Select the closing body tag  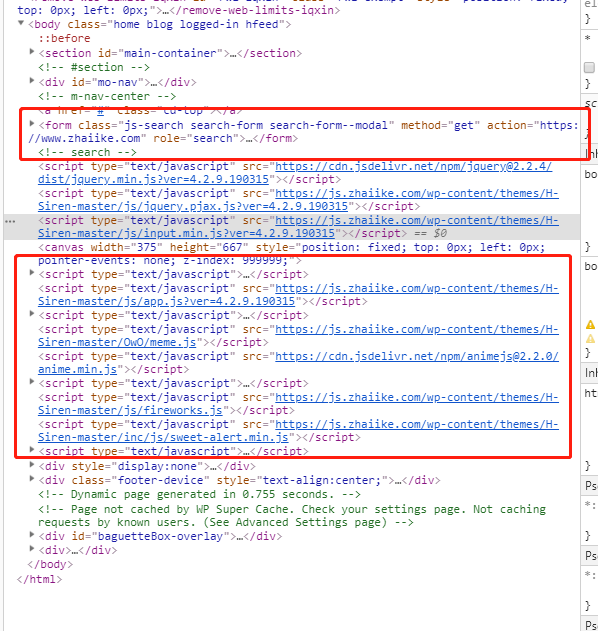pyautogui.click(x=50, y=564)
